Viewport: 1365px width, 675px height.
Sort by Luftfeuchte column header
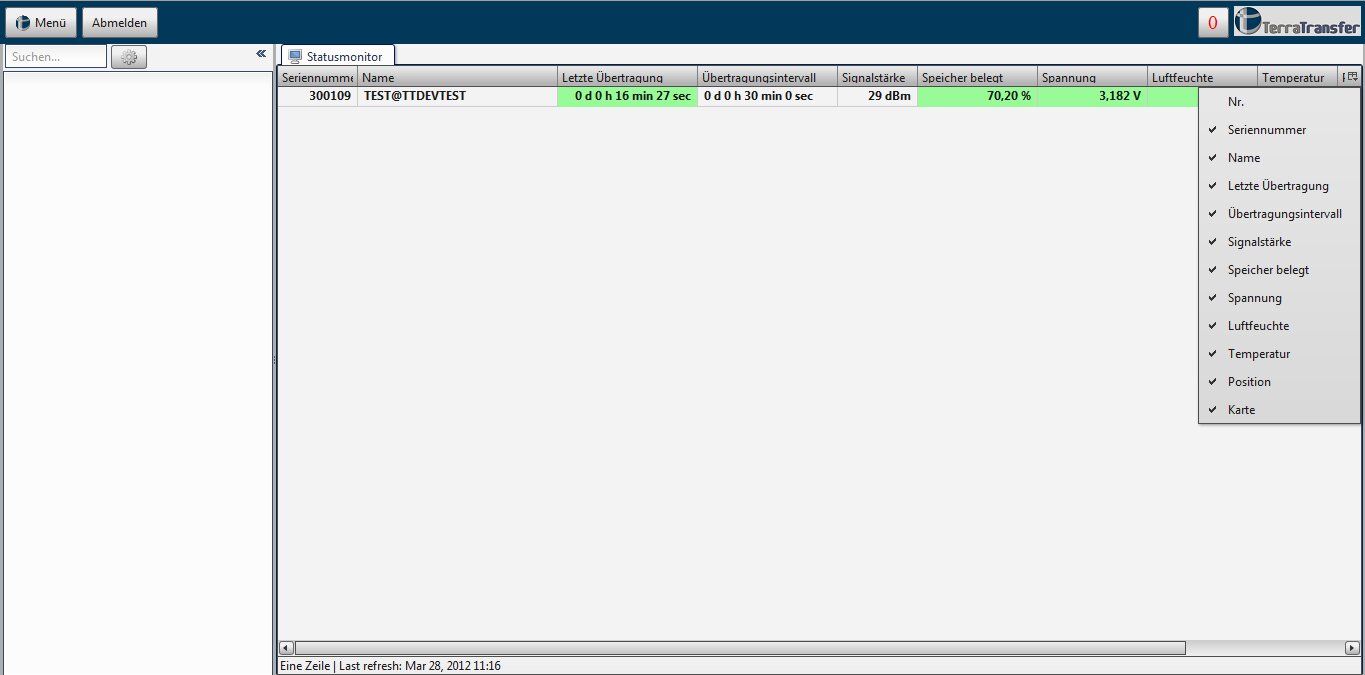click(x=1202, y=77)
